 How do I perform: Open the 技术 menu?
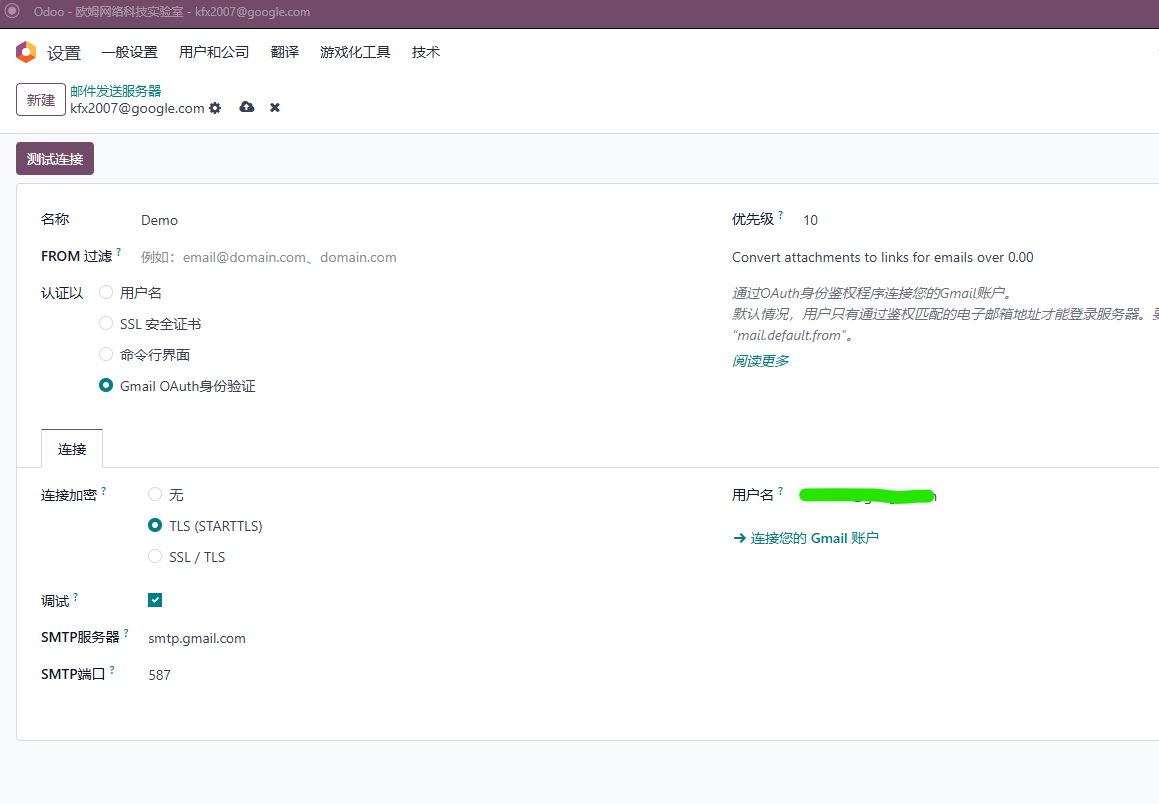(426, 52)
